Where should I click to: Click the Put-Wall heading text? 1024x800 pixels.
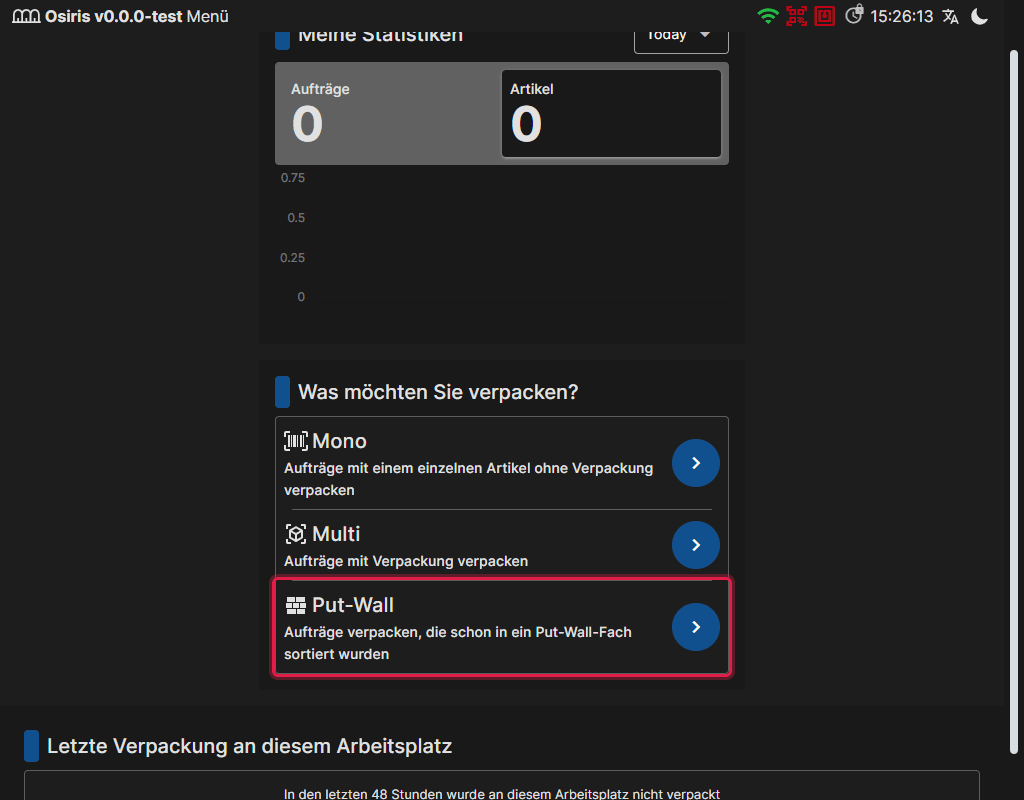pyautogui.click(x=353, y=605)
